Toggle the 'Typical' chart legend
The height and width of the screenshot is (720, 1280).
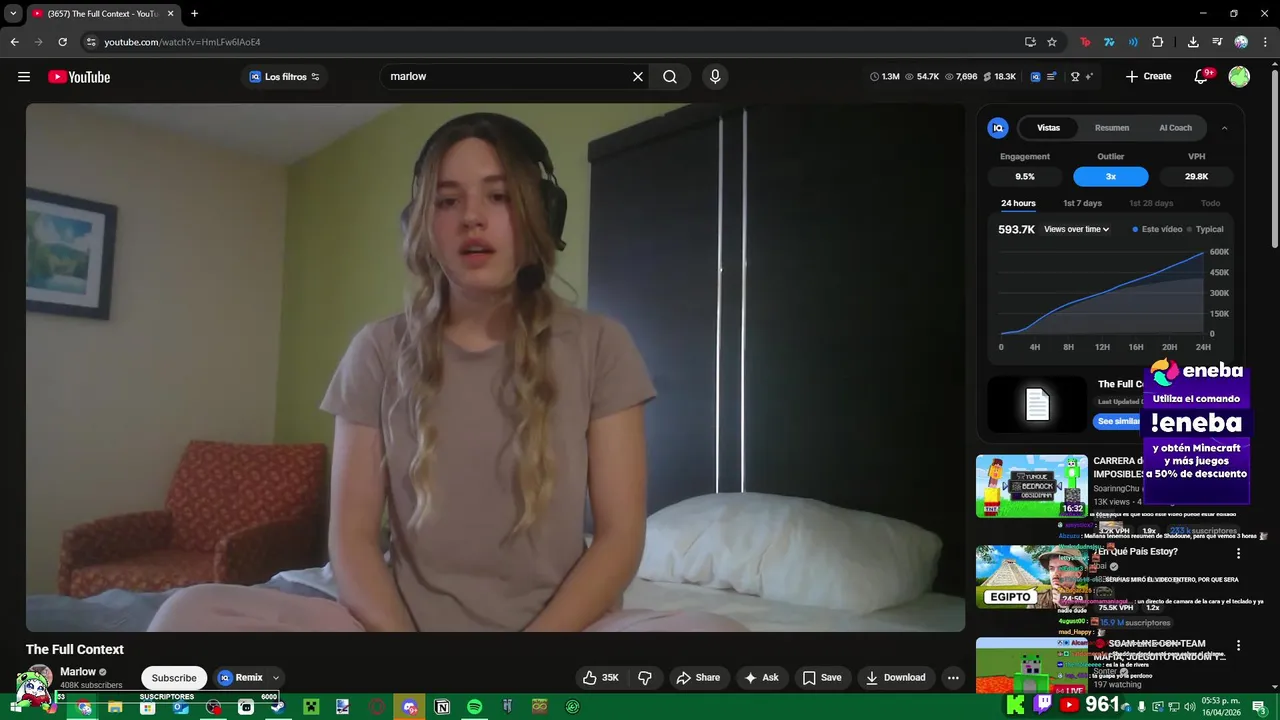1205,230
